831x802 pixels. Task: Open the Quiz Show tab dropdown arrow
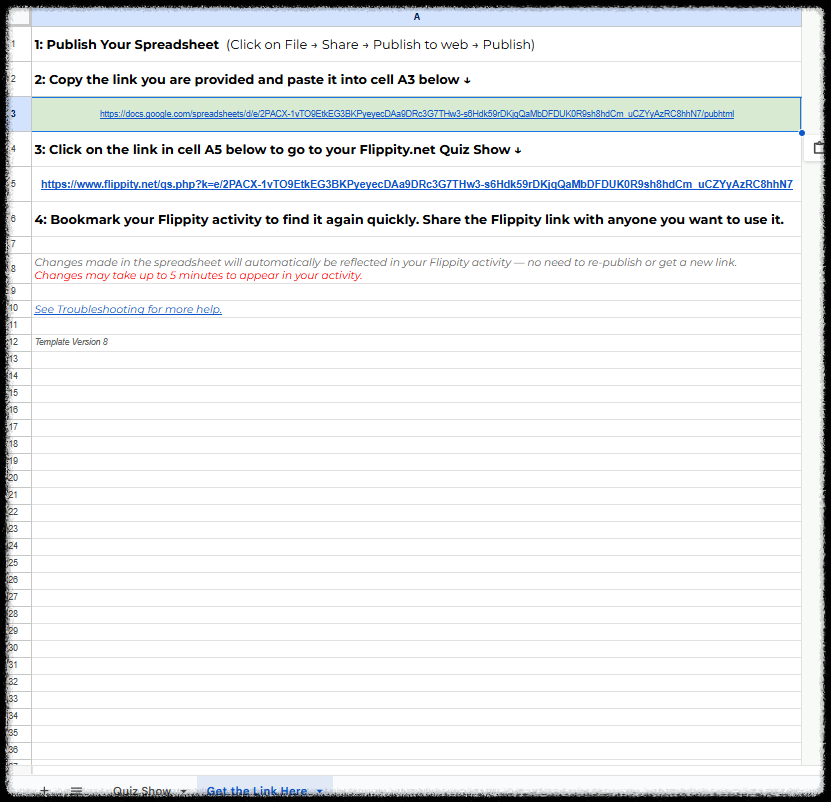click(183, 791)
